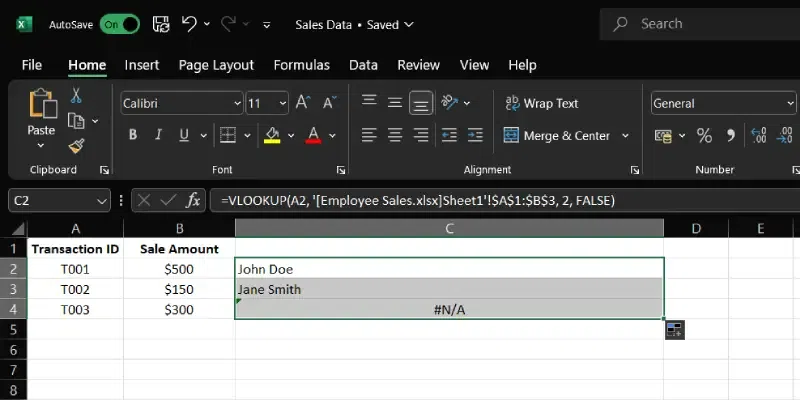Toggle Italic formatting
The height and width of the screenshot is (400, 800).
click(x=159, y=135)
